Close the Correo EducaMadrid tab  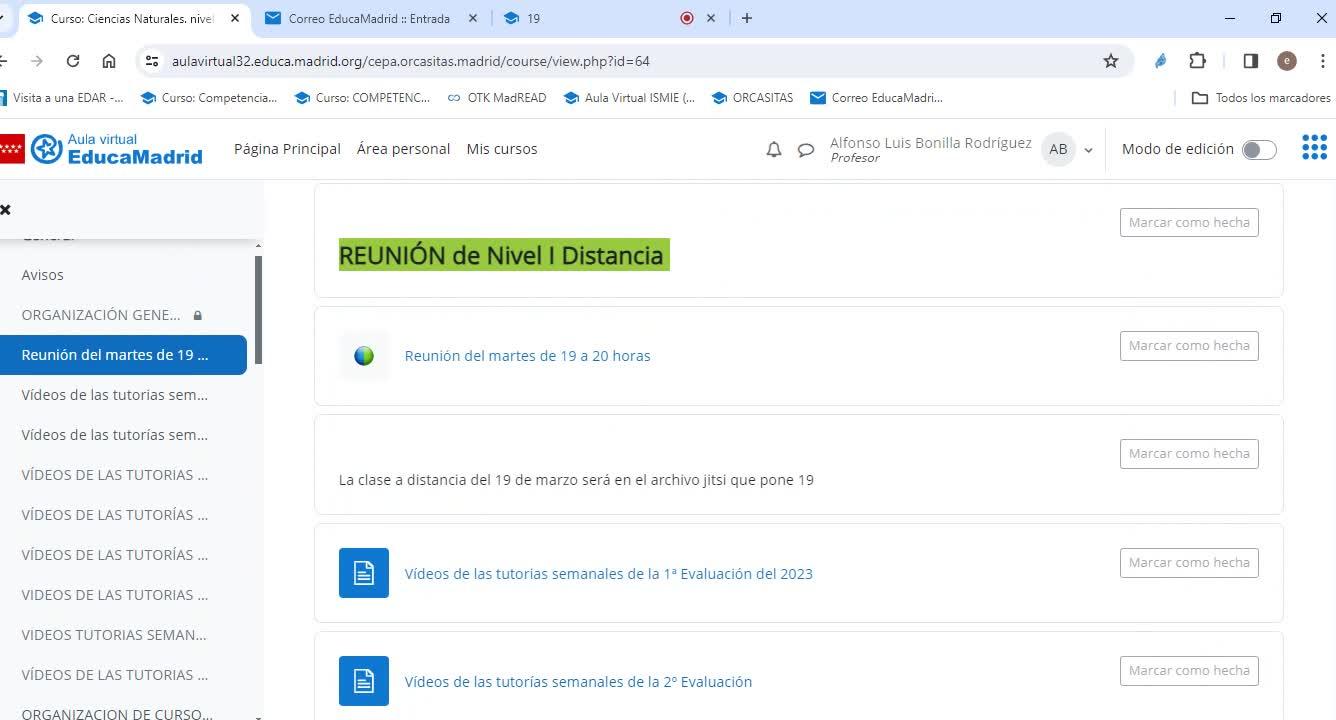tap(473, 18)
